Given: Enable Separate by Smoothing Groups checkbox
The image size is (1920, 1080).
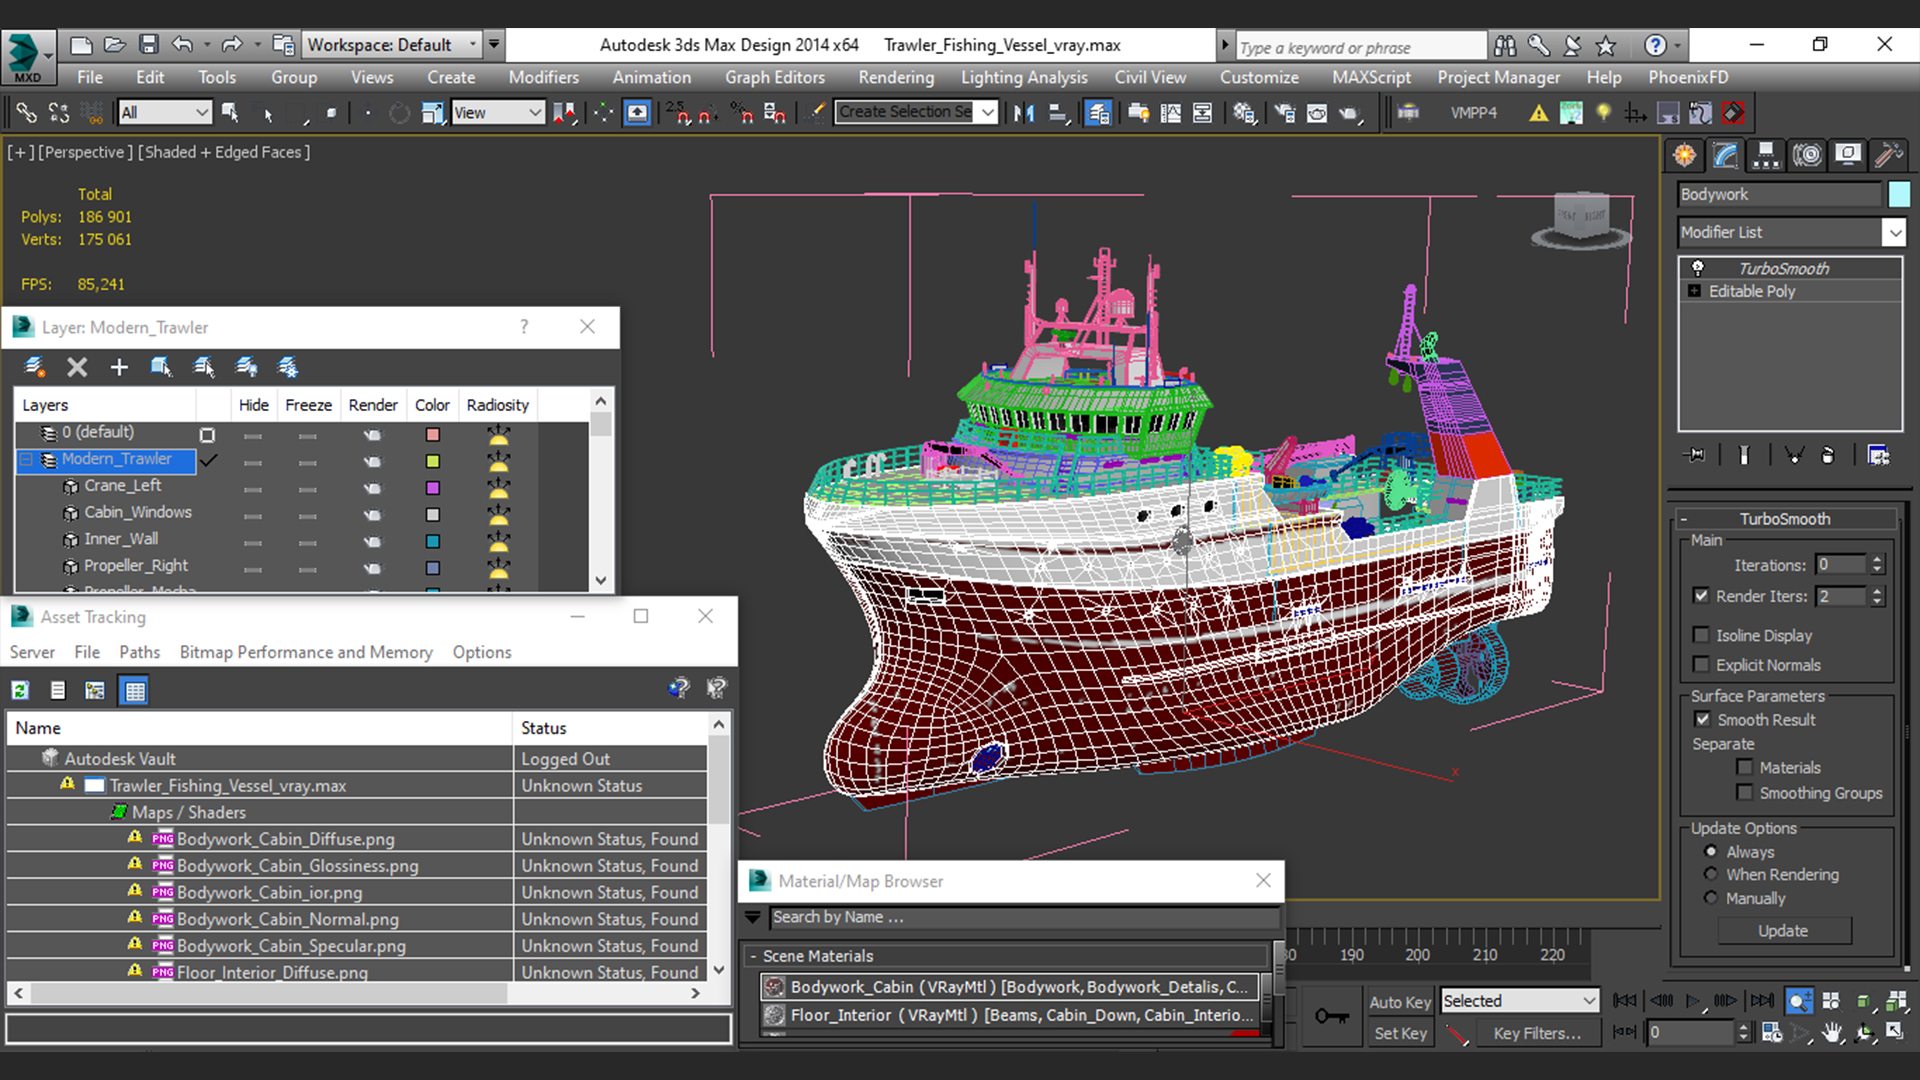Looking at the screenshot, I should click(1745, 792).
